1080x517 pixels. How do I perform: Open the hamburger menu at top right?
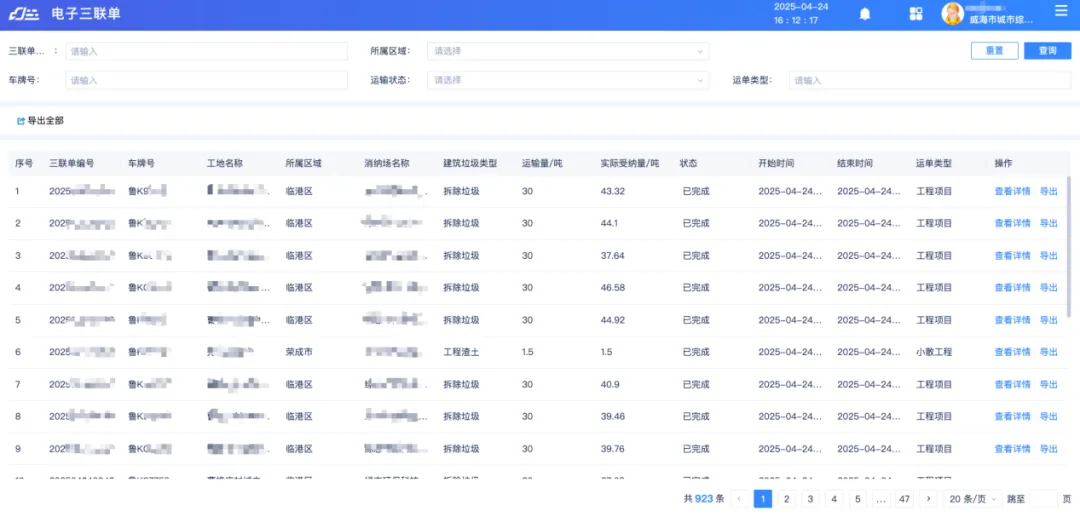click(x=1061, y=11)
